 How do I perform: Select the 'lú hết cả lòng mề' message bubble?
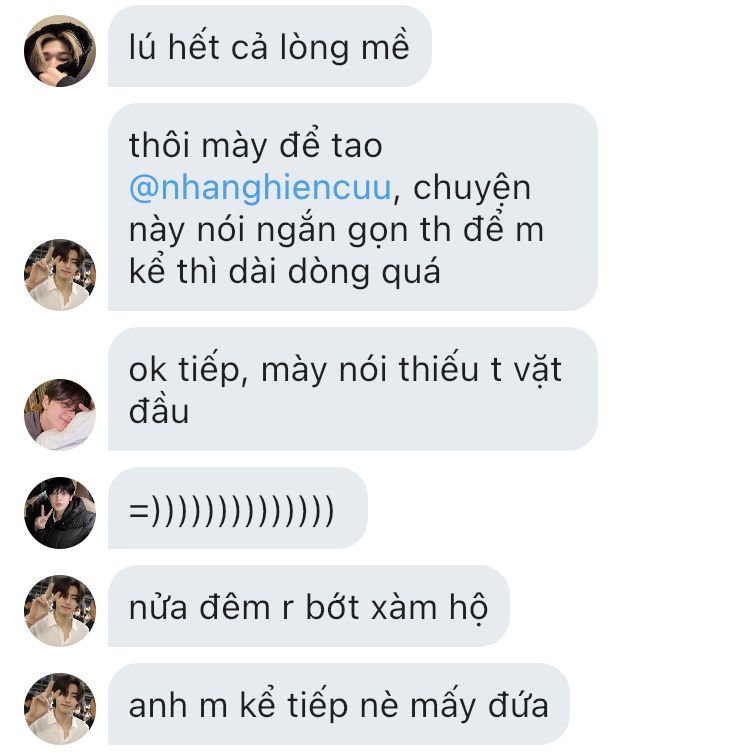pos(270,46)
